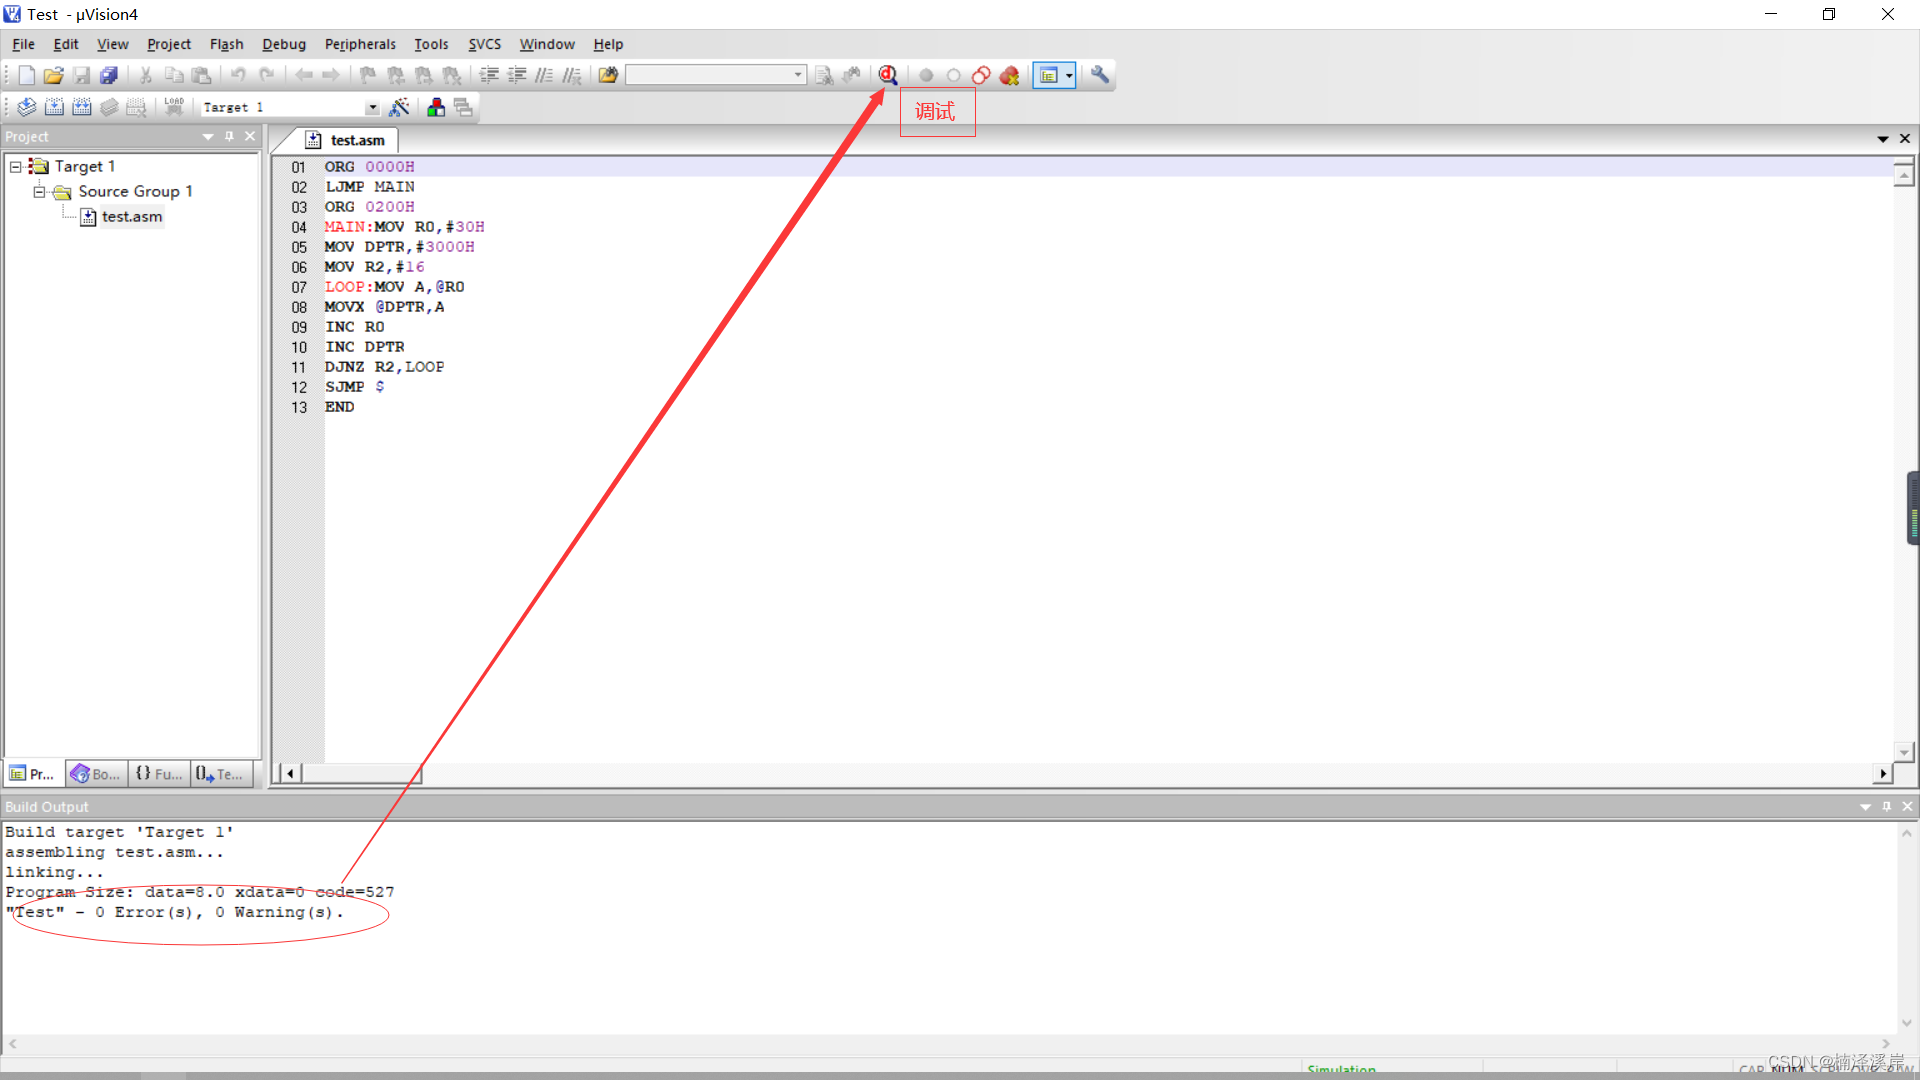
Task: Paste from the clipboard
Action: (202, 75)
